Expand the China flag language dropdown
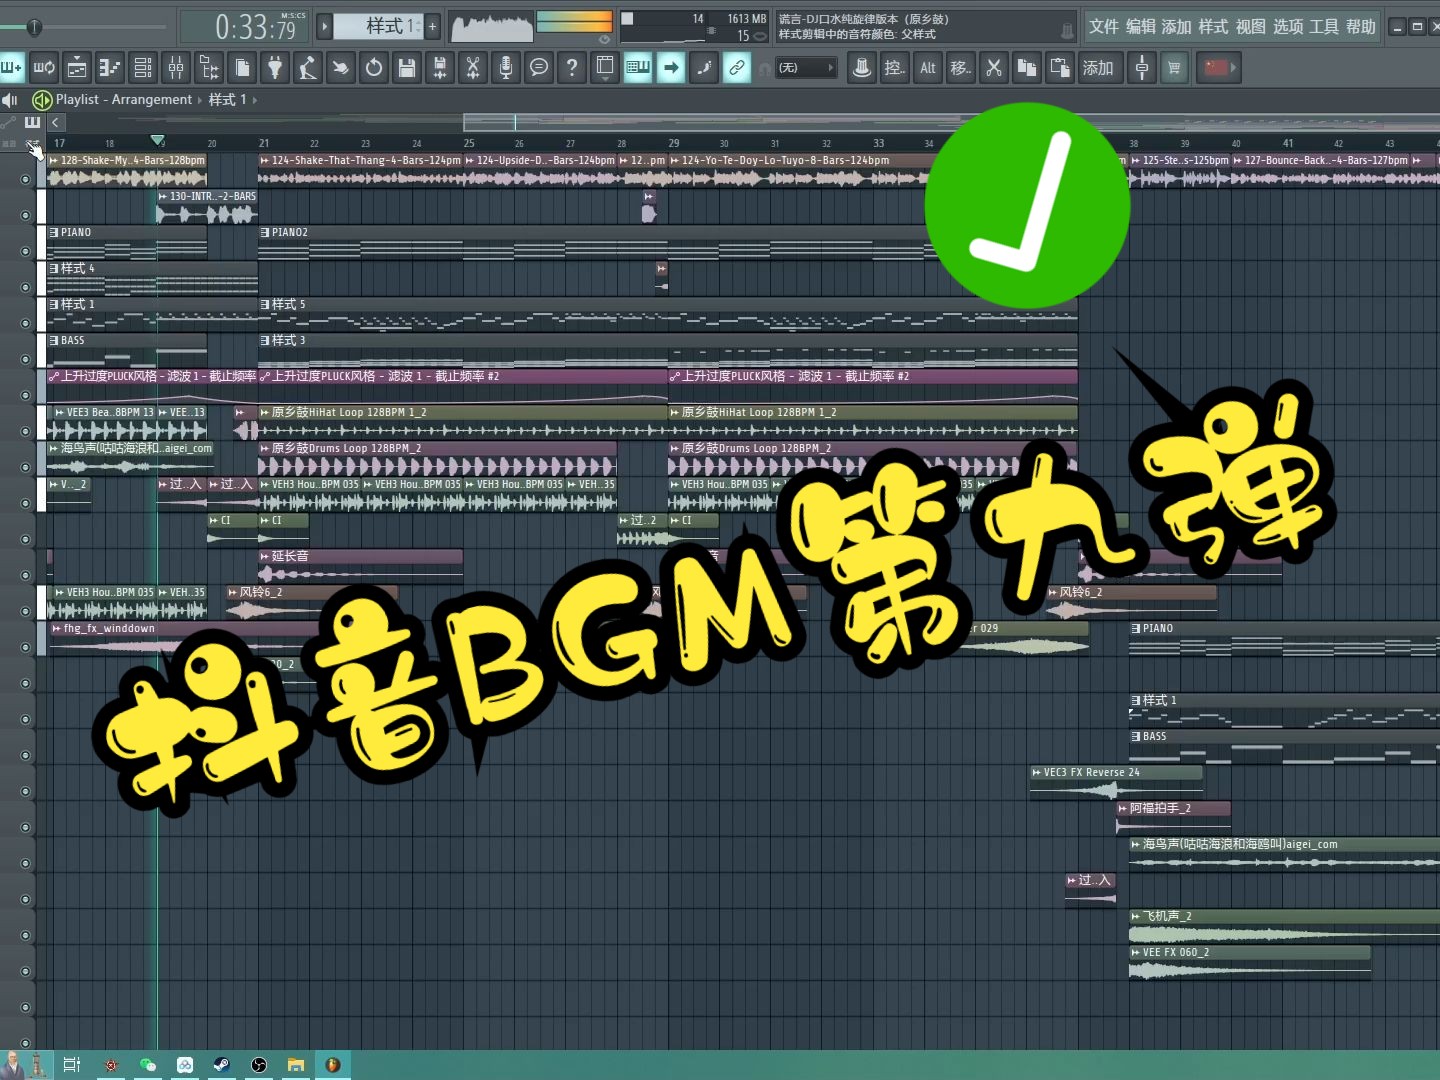 [x=1217, y=67]
